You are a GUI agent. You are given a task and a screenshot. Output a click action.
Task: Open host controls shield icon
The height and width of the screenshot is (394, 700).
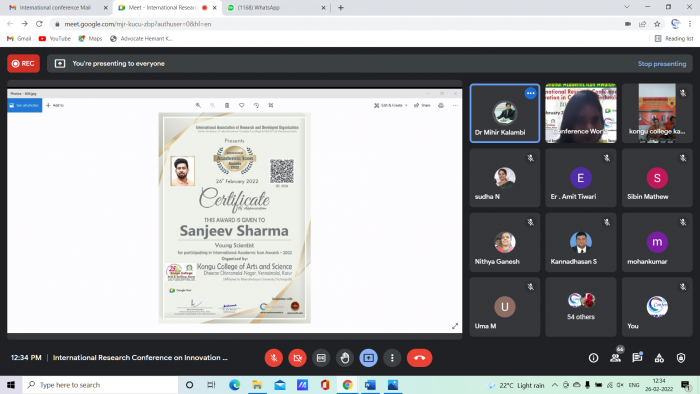(681, 357)
